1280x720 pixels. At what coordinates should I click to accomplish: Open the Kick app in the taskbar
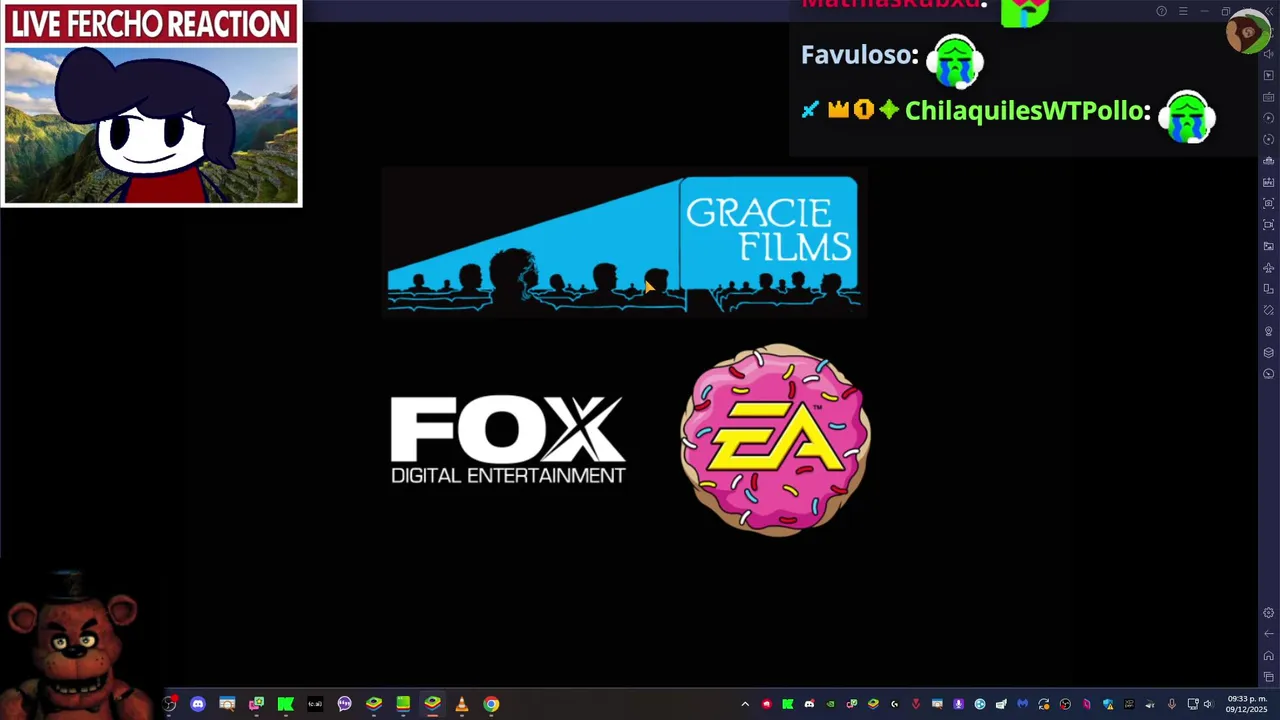click(x=285, y=704)
